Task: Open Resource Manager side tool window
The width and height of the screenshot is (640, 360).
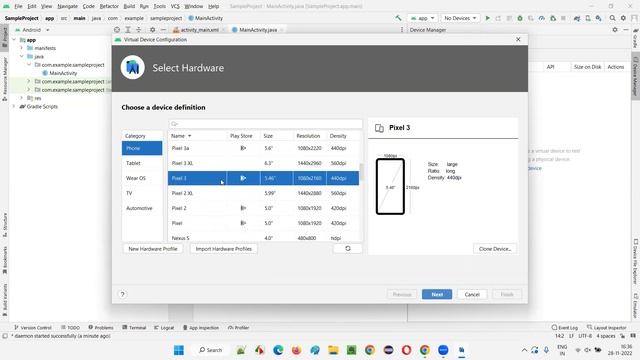Action: pos(4,78)
